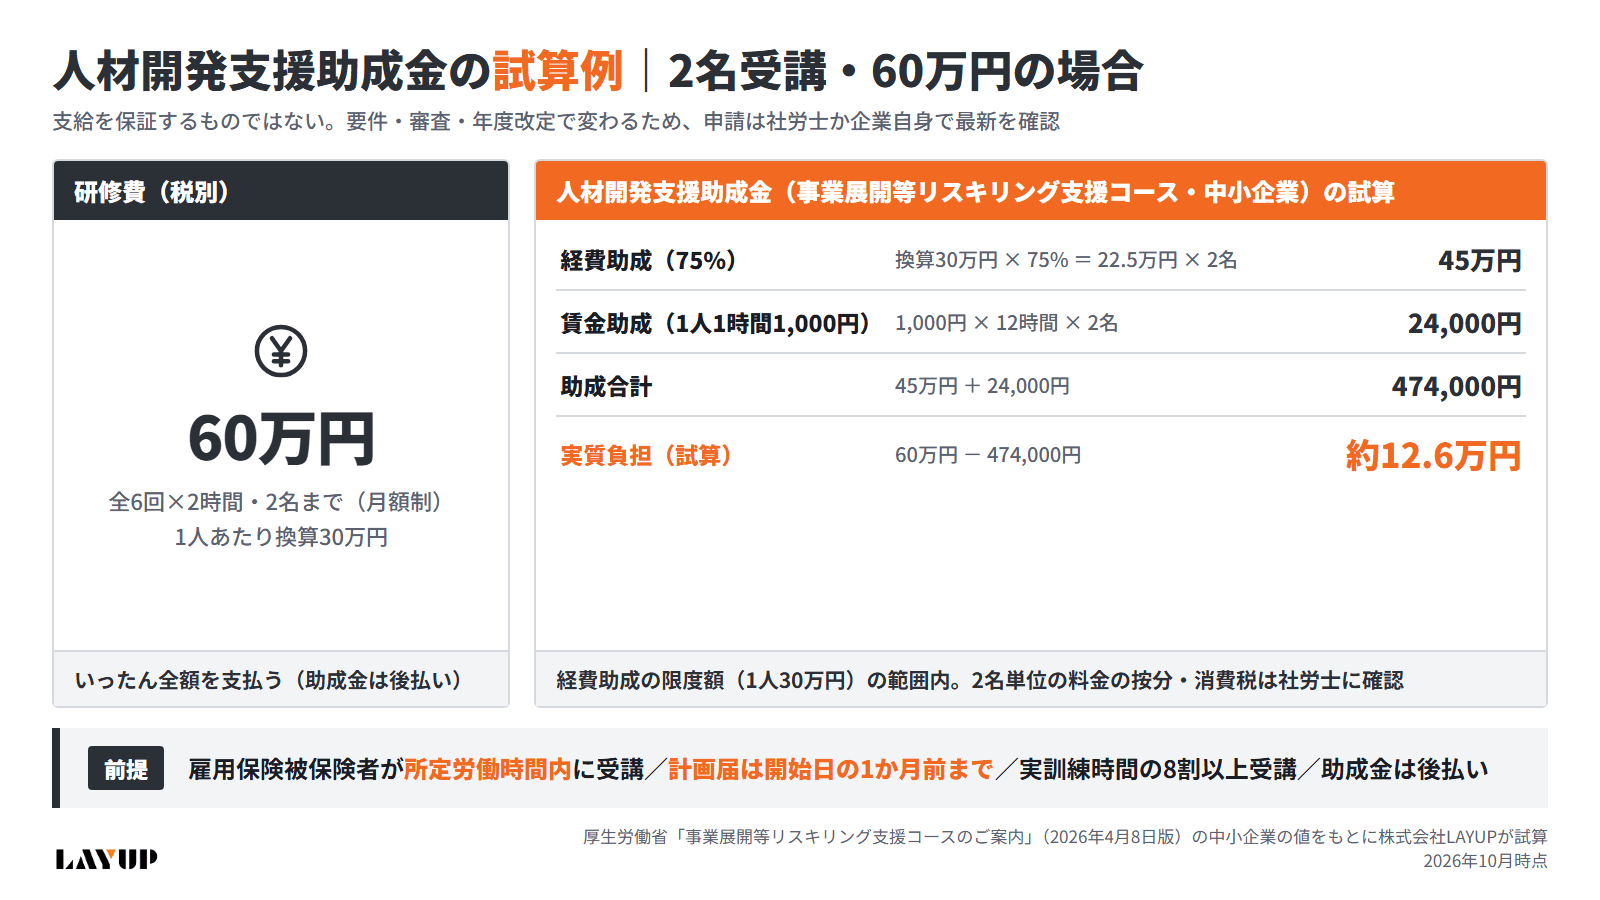
Task: Select the row label 助成合計
Action: coord(606,386)
